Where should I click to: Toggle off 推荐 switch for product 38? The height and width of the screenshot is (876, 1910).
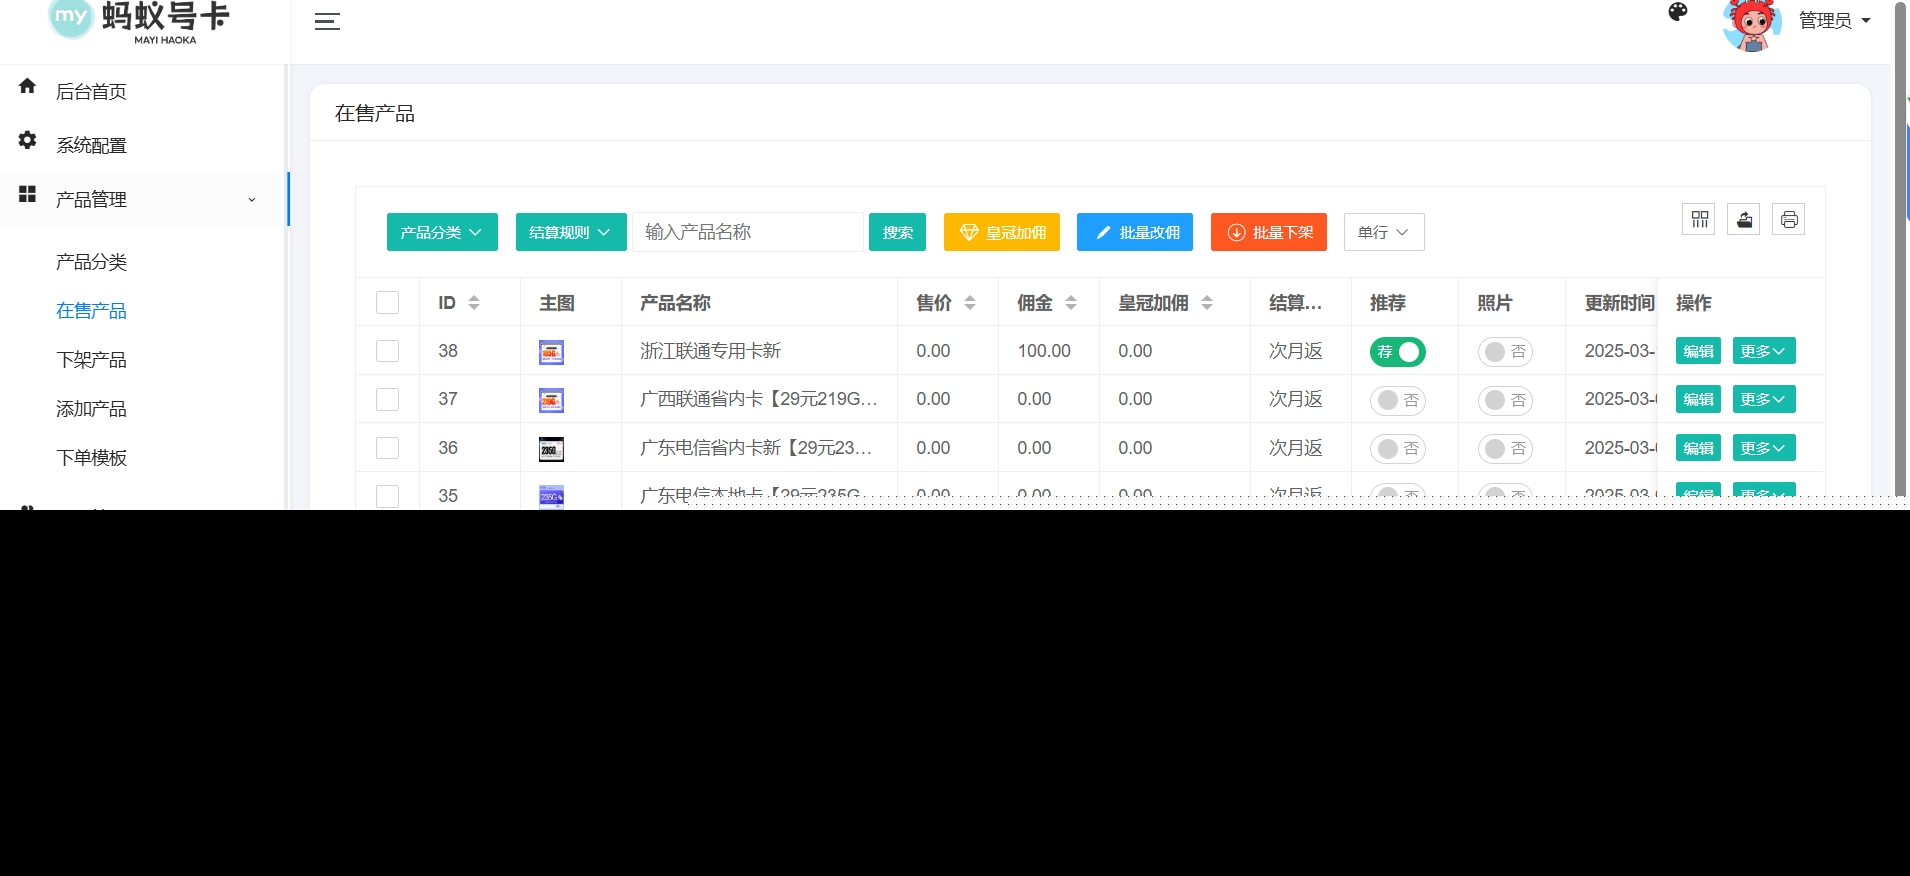pos(1397,352)
